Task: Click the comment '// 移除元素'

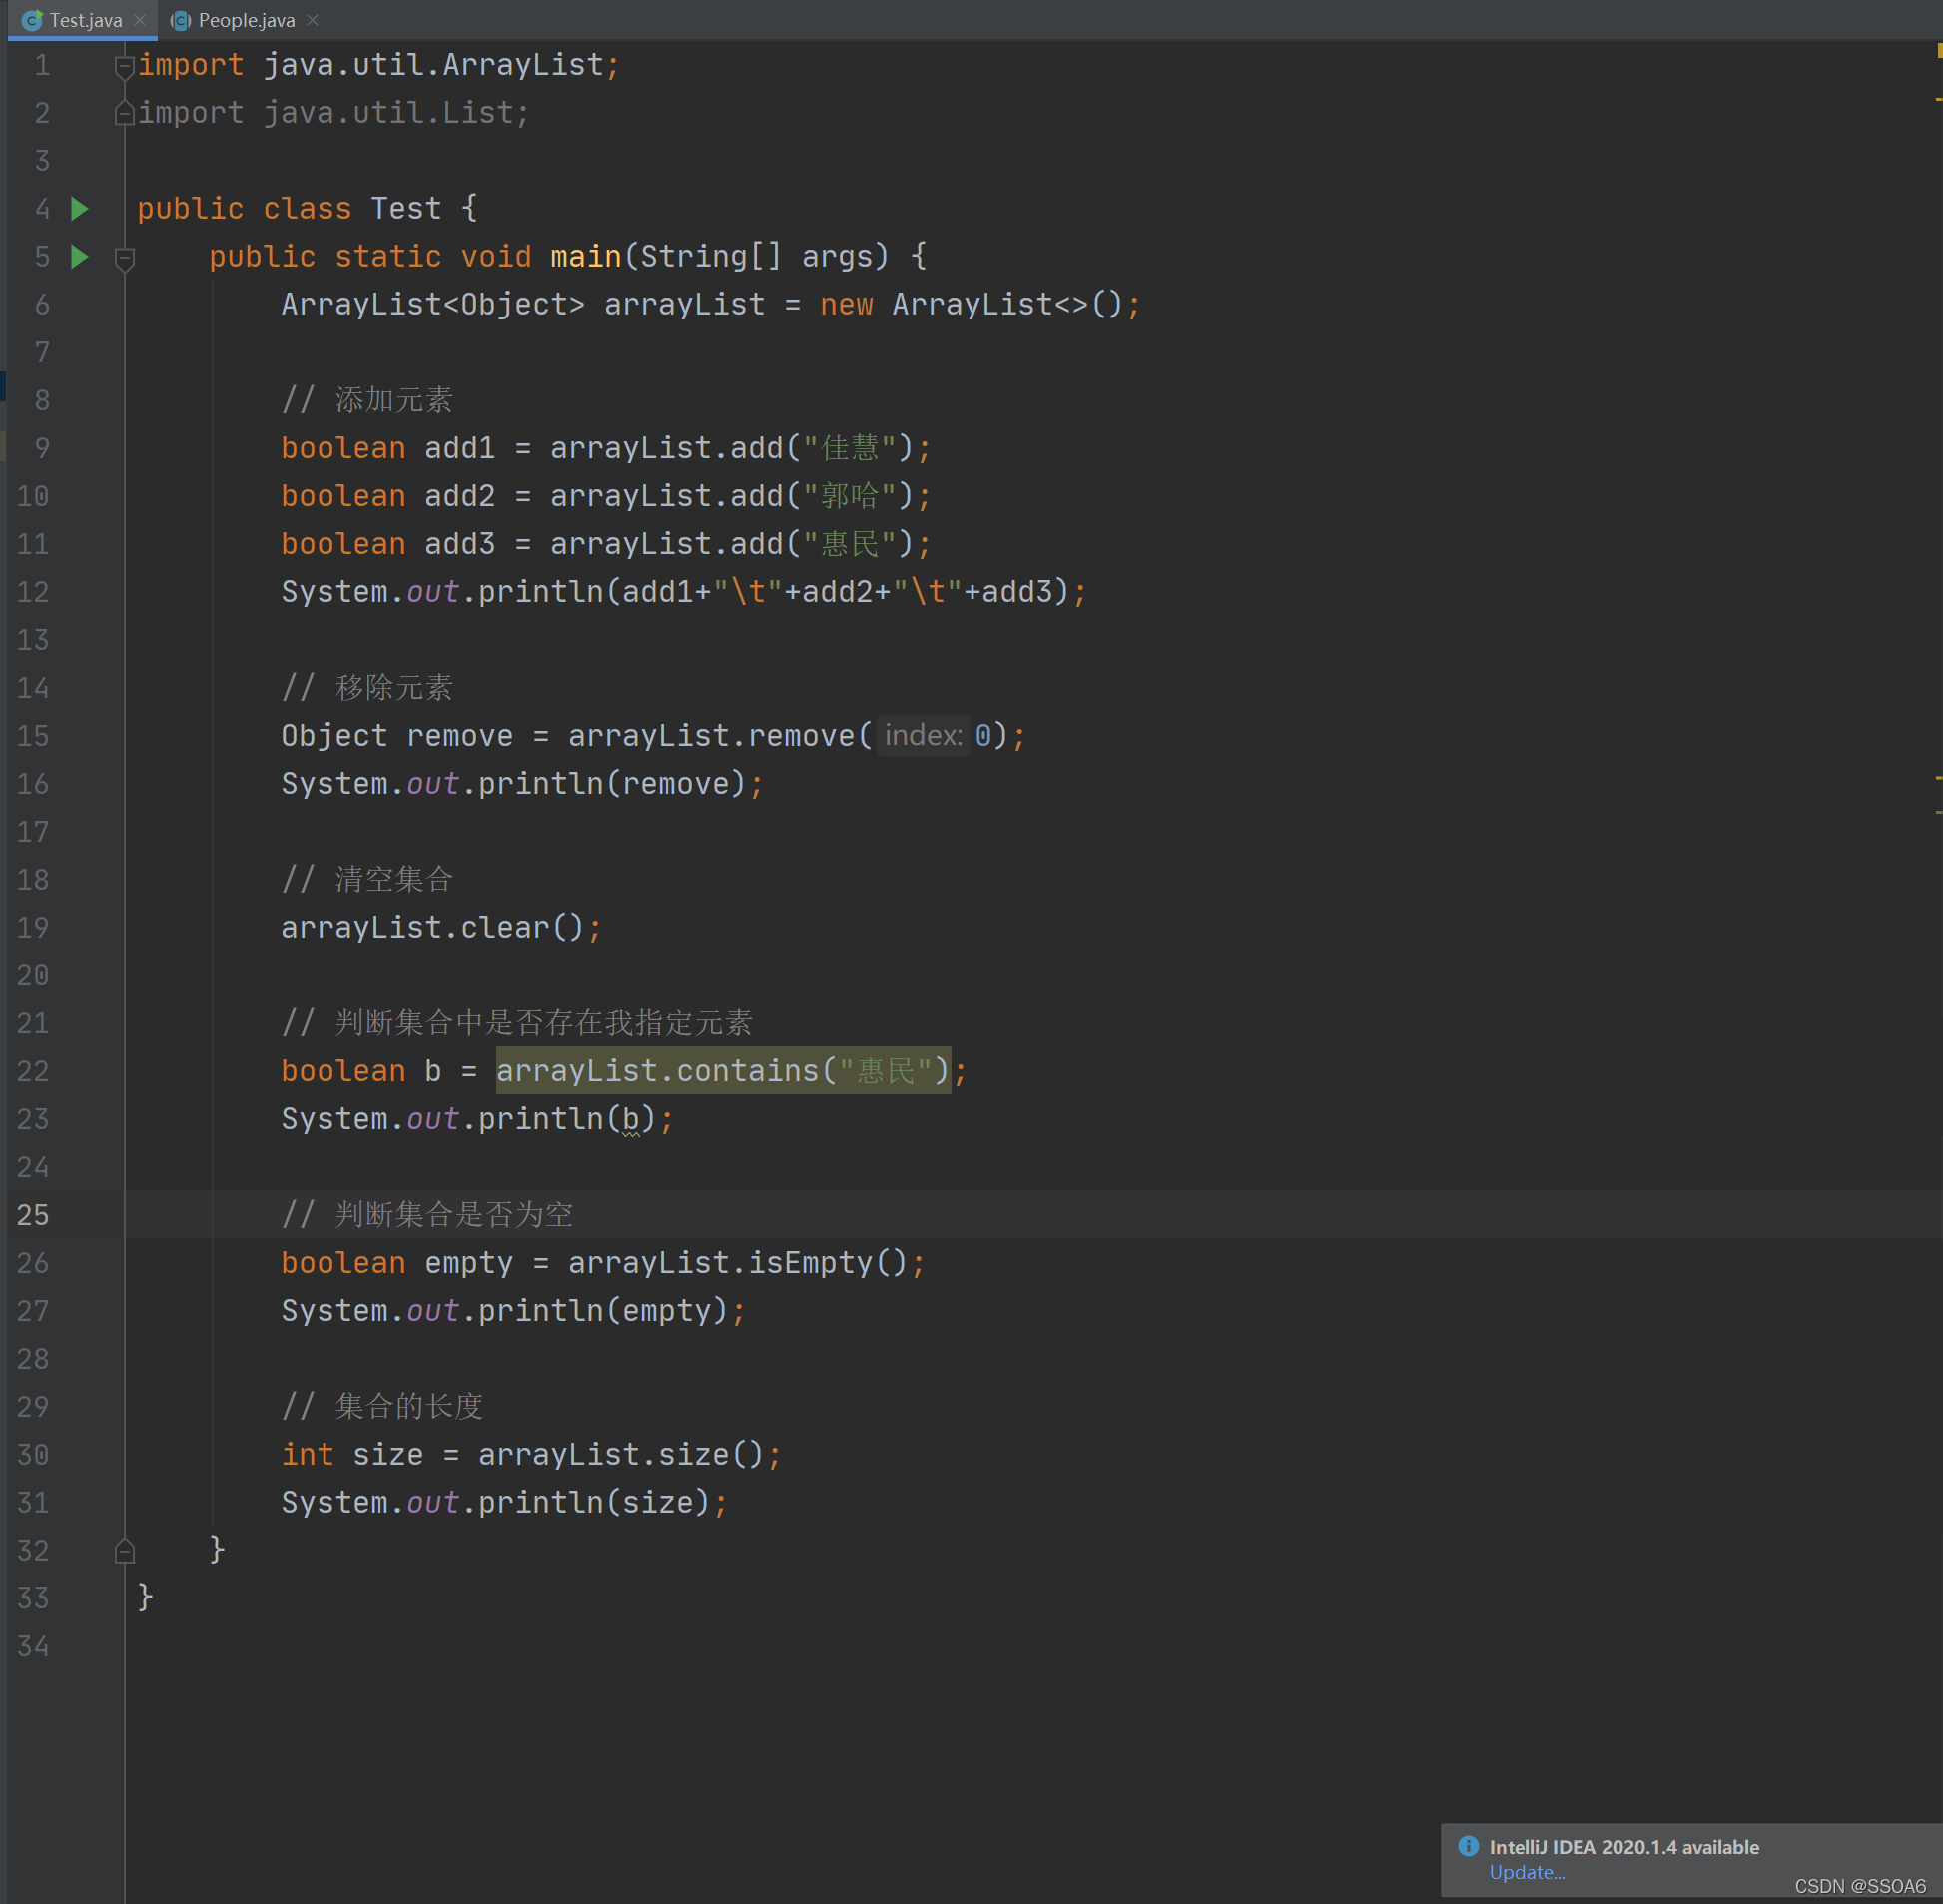Action: 367,687
